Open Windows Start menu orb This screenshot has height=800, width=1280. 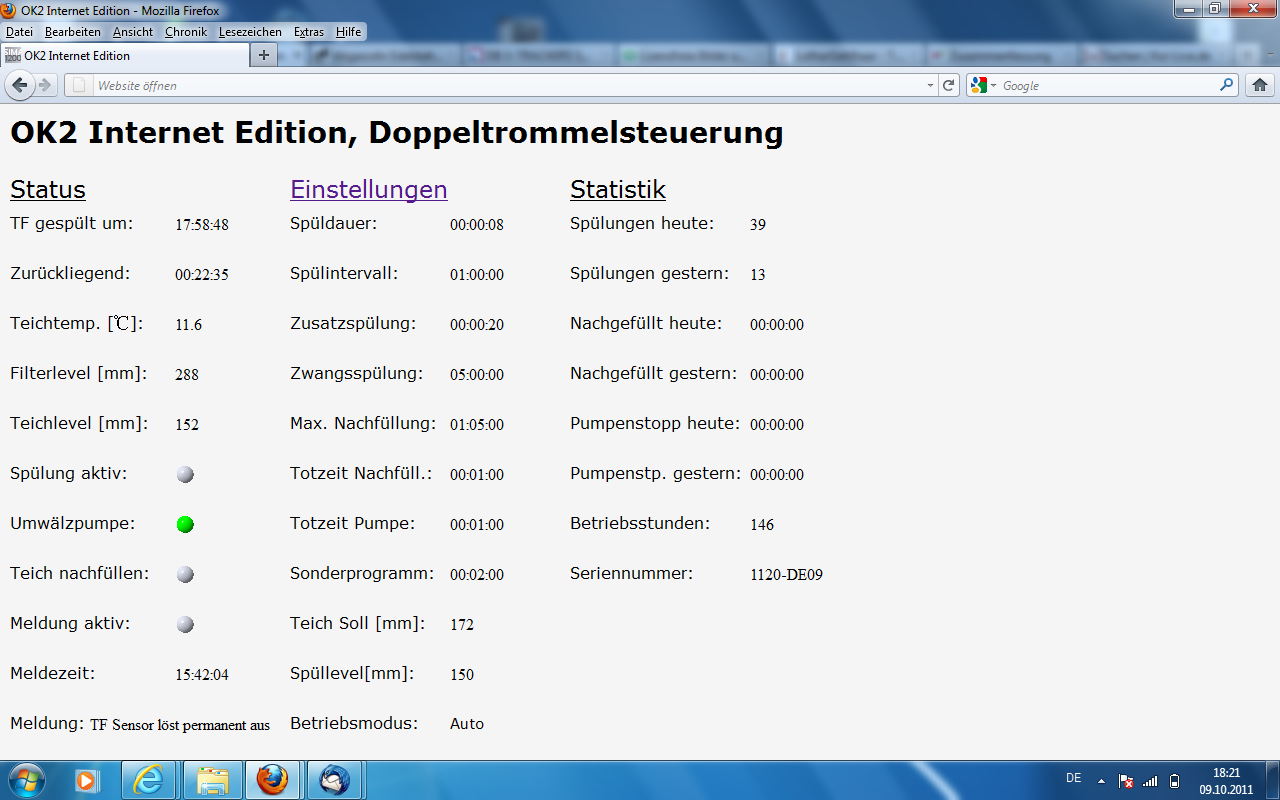pyautogui.click(x=26, y=779)
